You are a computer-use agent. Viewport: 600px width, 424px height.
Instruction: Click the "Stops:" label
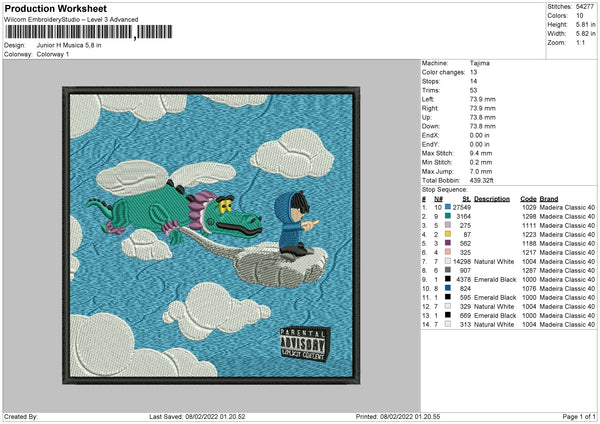[431, 81]
